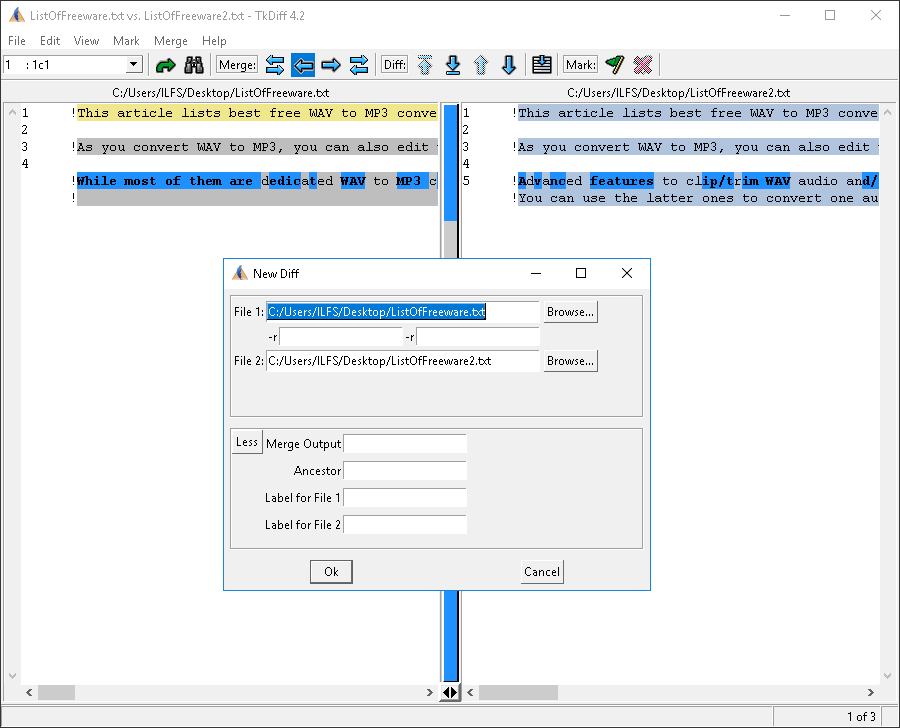Click the left file path header ListOfFreeware.txt
900x728 pixels.
point(221,93)
